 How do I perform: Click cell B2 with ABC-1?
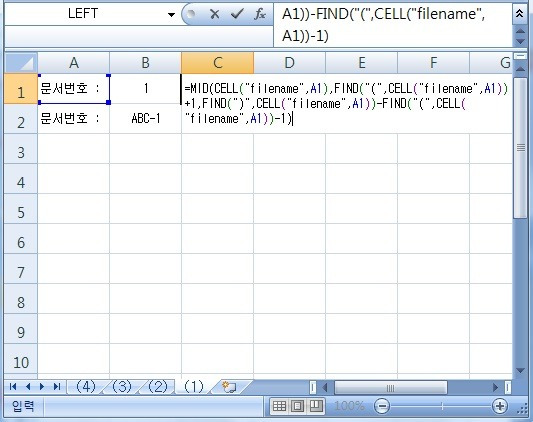click(145, 119)
